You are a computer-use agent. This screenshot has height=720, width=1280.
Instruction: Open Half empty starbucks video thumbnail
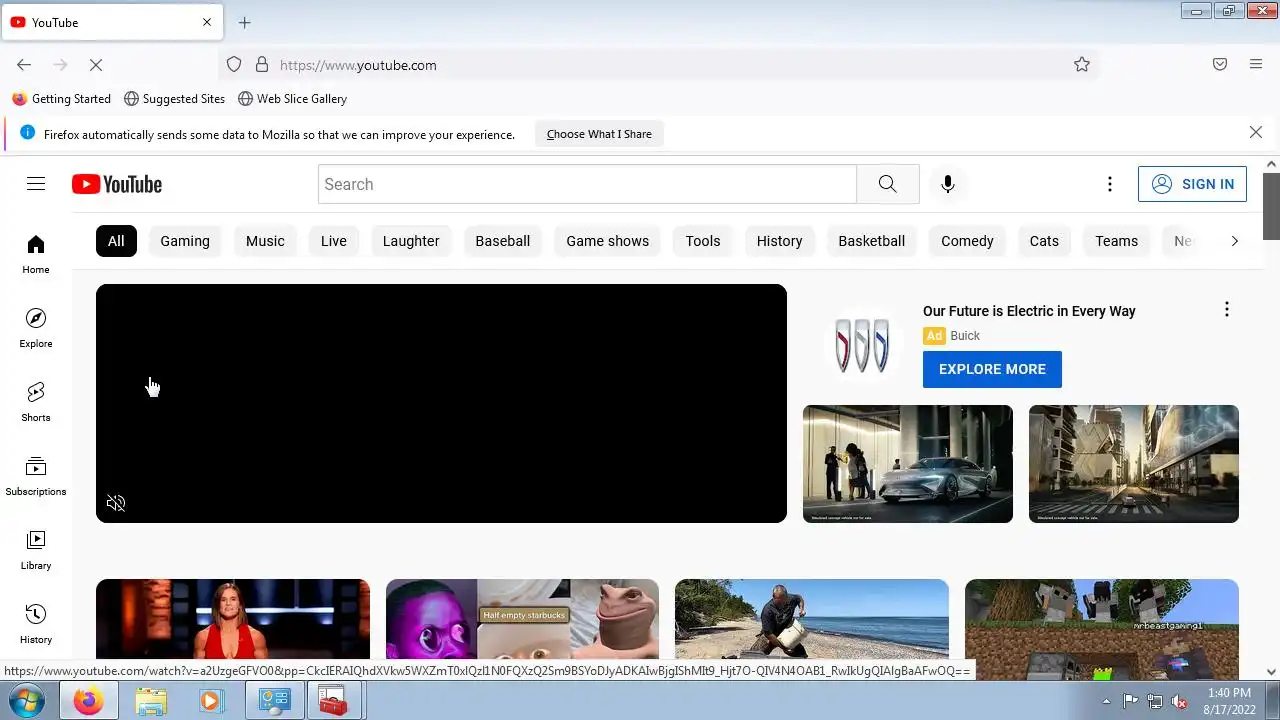pos(522,619)
